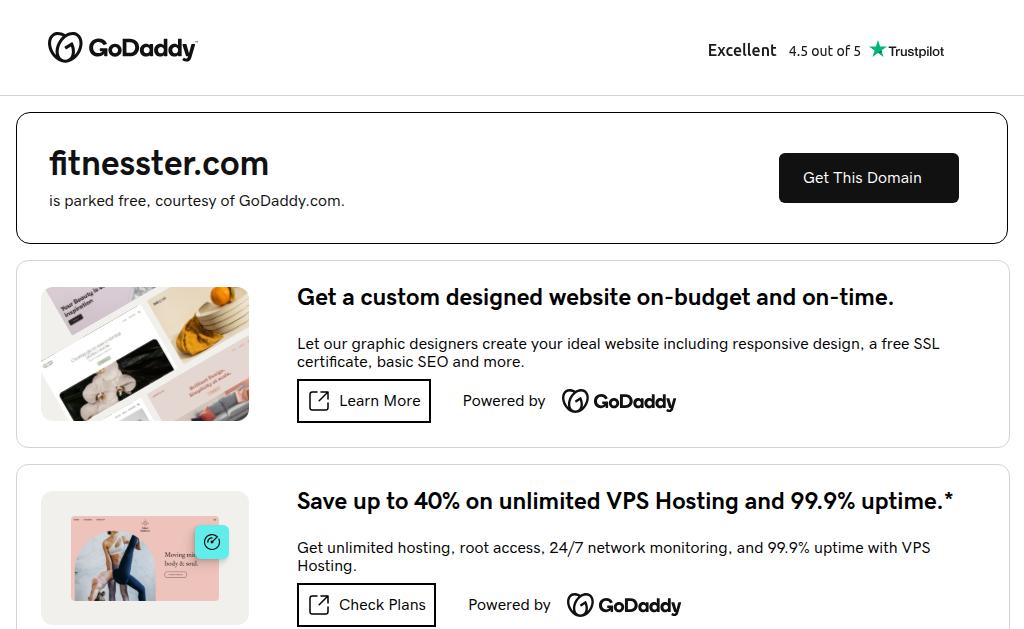This screenshot has width=1024, height=629.
Task: Click the GoDaddy logo in header
Action: 122,48
